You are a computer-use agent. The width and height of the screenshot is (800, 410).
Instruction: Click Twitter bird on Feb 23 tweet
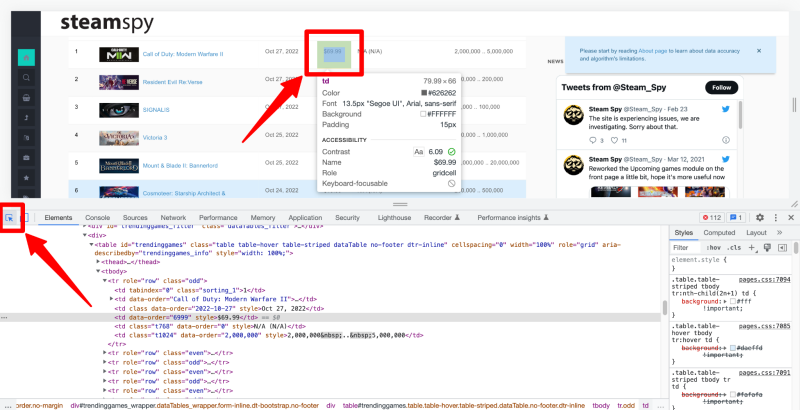(726, 109)
